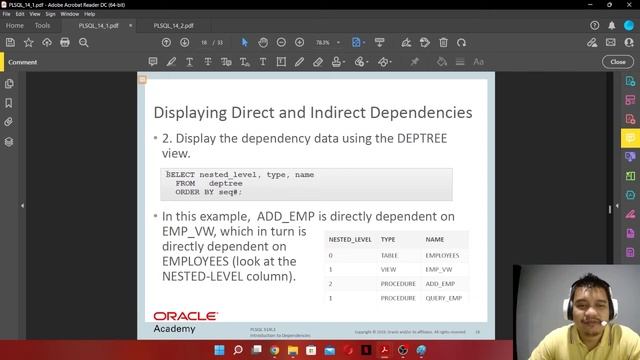
Task: Open the Tools tab
Action: 42,25
